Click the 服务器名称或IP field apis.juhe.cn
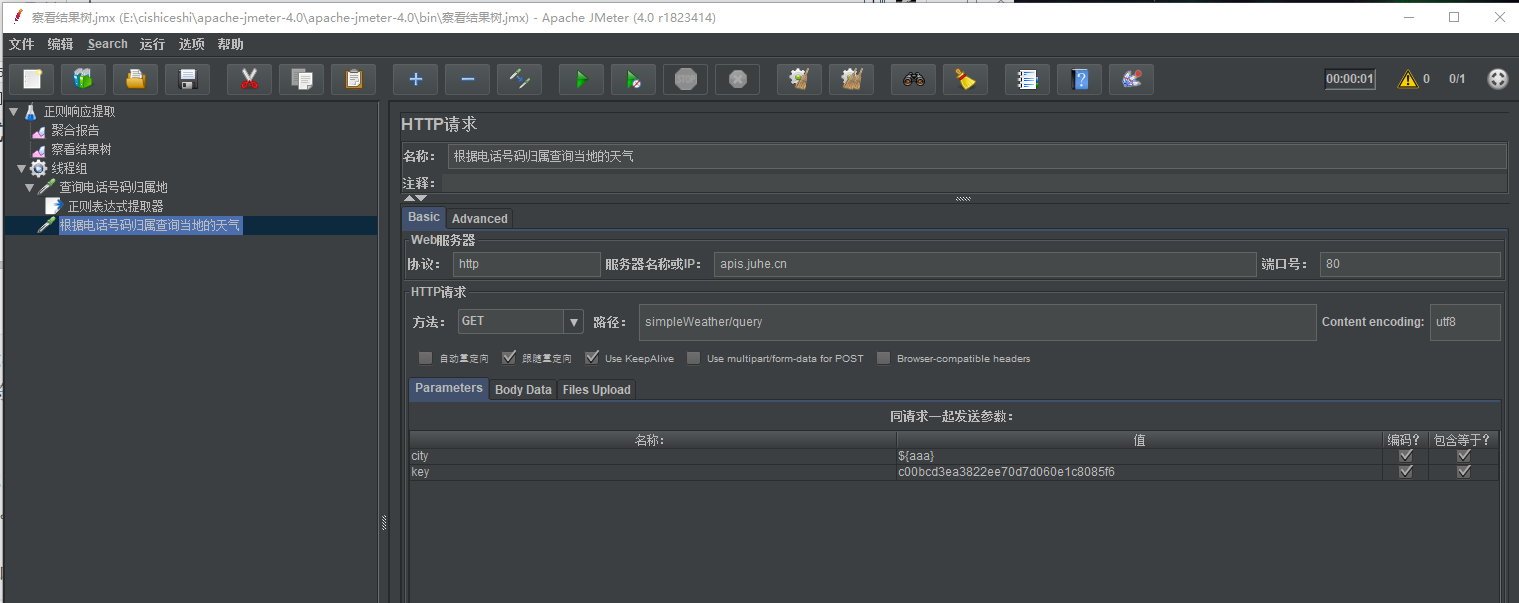Image resolution: width=1519 pixels, height=603 pixels. tap(985, 264)
